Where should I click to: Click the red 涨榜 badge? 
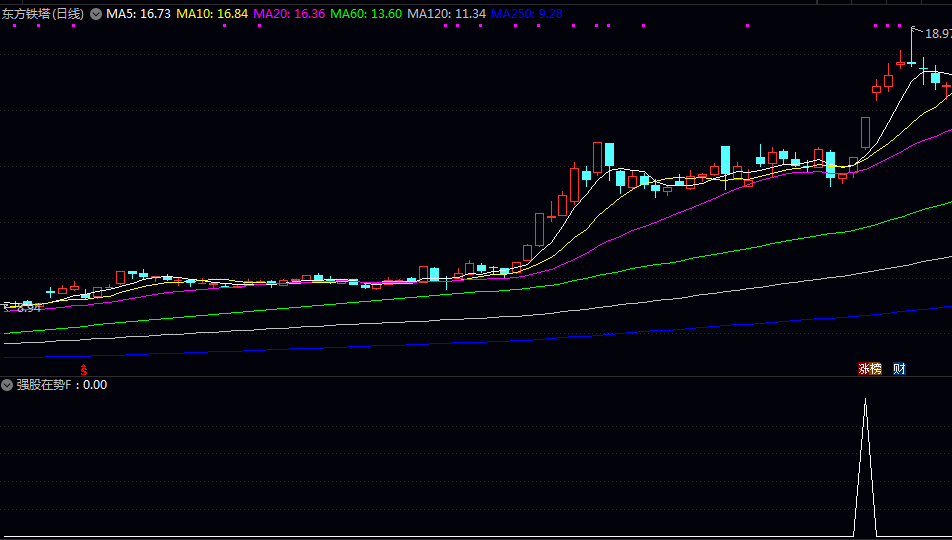[870, 369]
